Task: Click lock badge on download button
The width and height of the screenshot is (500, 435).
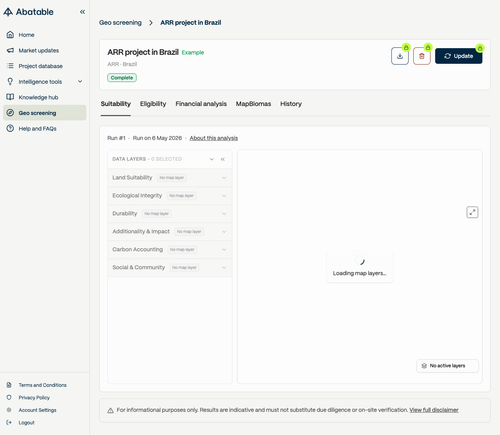Action: 406,48
